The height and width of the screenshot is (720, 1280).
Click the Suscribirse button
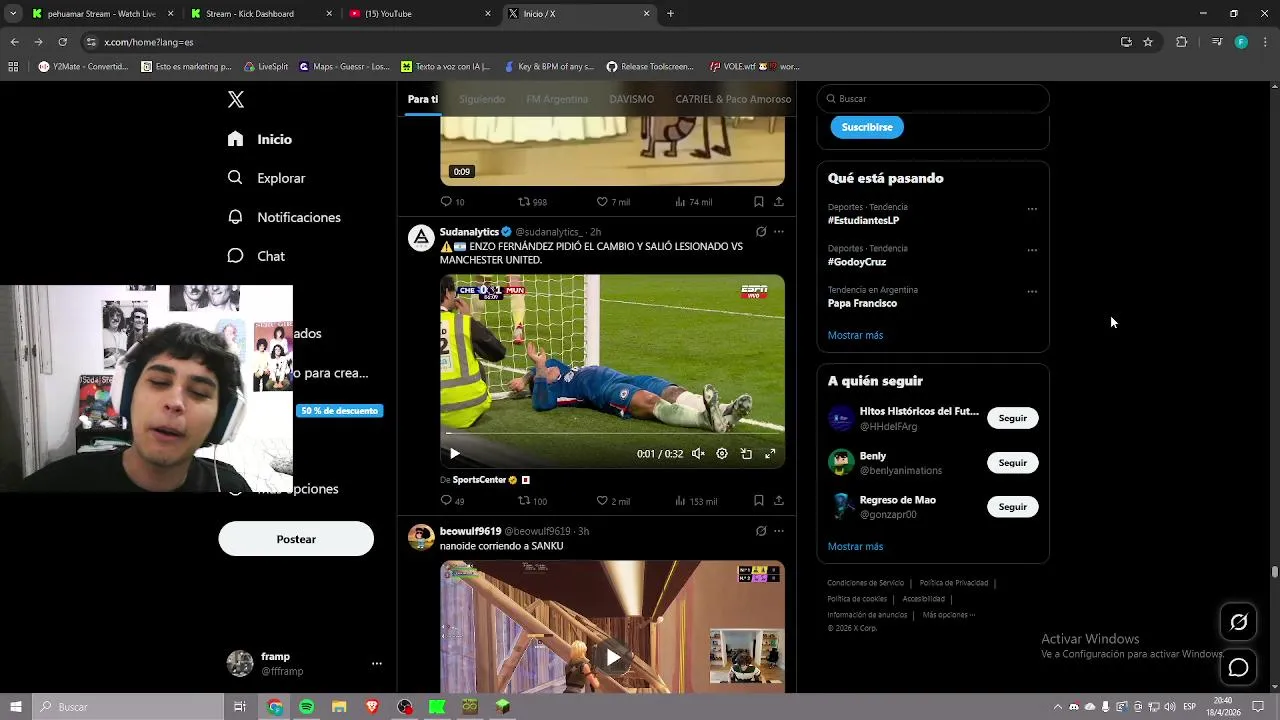pos(867,127)
